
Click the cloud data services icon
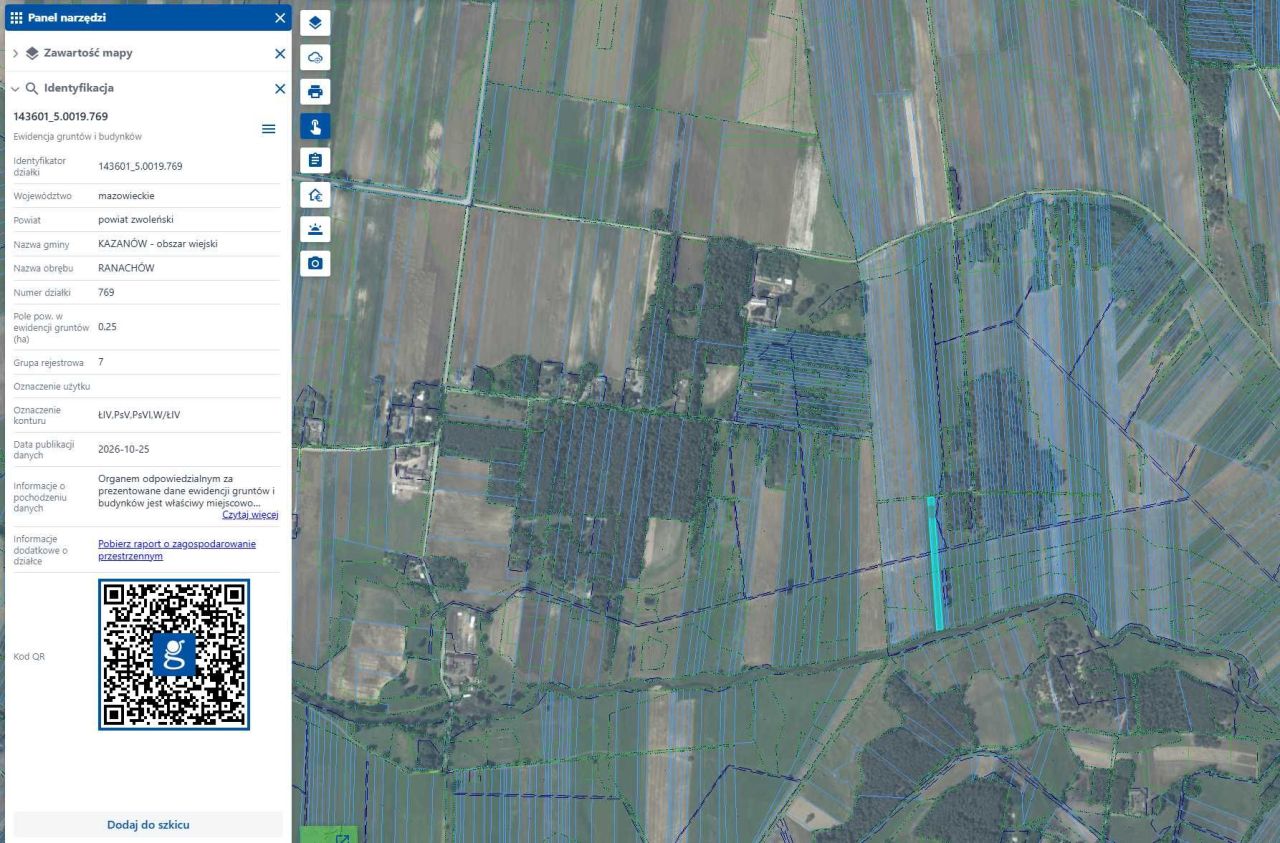pos(315,57)
